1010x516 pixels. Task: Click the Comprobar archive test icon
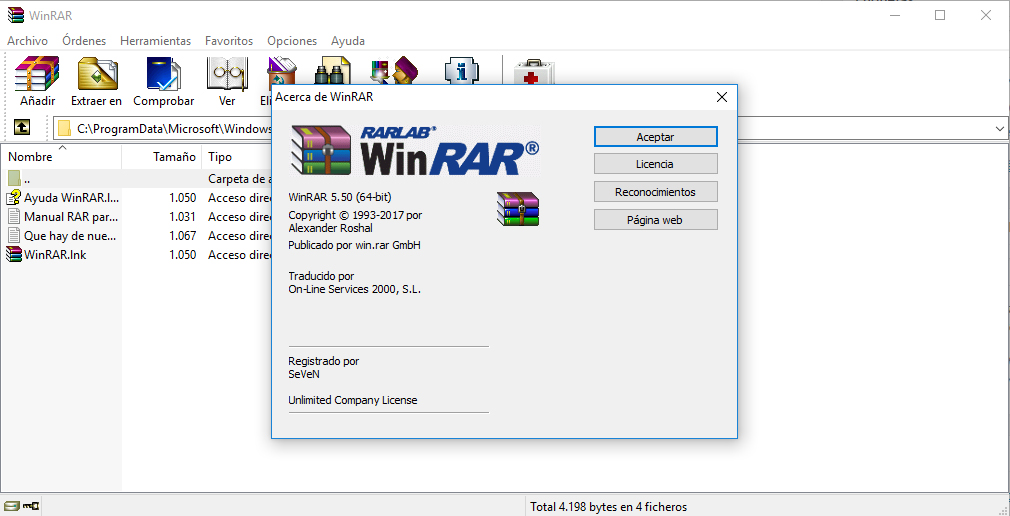164,73
